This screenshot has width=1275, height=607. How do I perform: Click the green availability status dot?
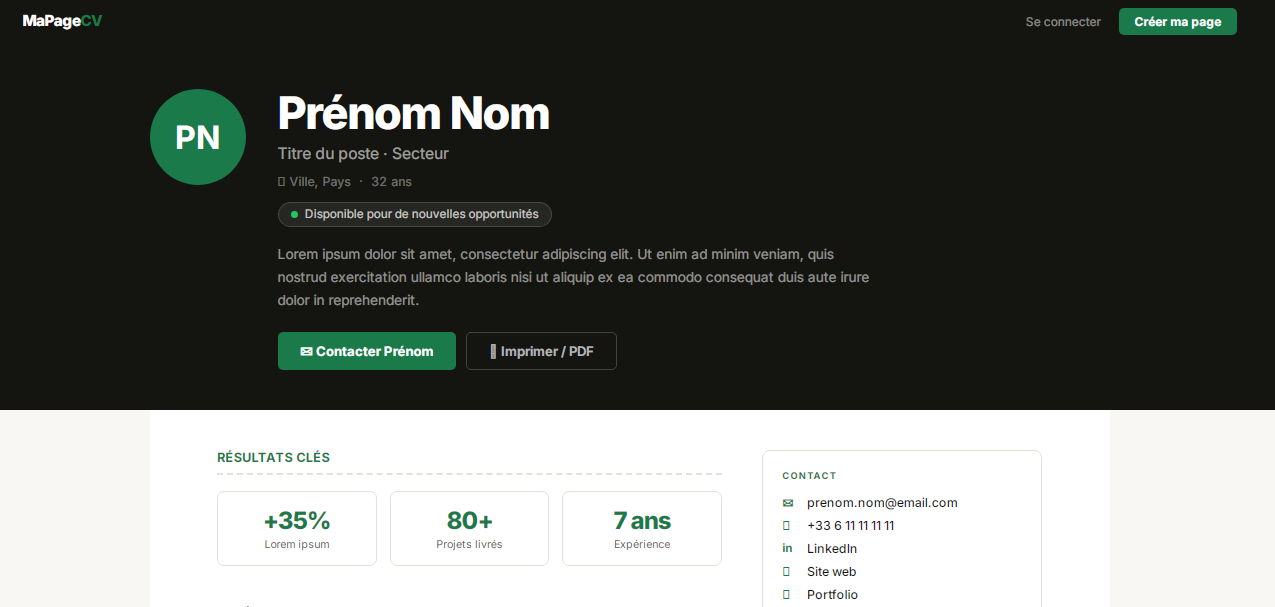click(294, 214)
